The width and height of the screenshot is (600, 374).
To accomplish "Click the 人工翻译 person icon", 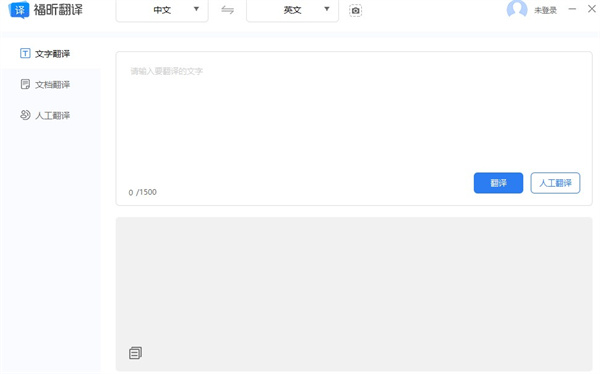I will click(25, 115).
